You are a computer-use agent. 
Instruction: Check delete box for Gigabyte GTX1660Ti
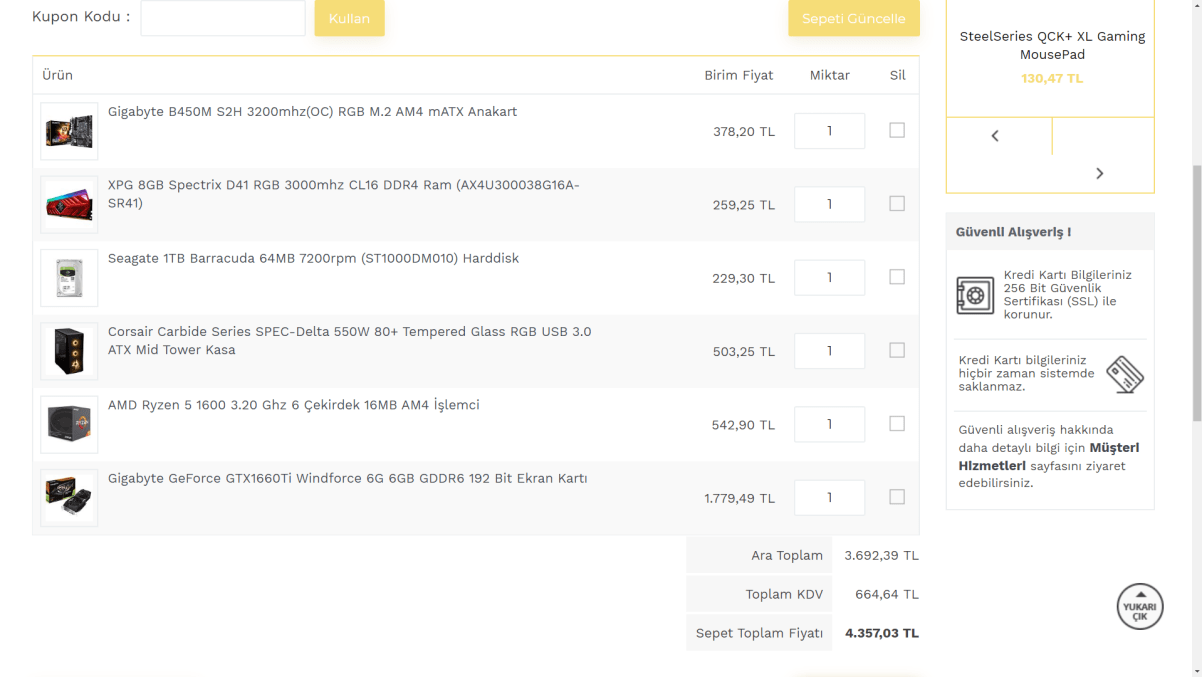point(897,497)
